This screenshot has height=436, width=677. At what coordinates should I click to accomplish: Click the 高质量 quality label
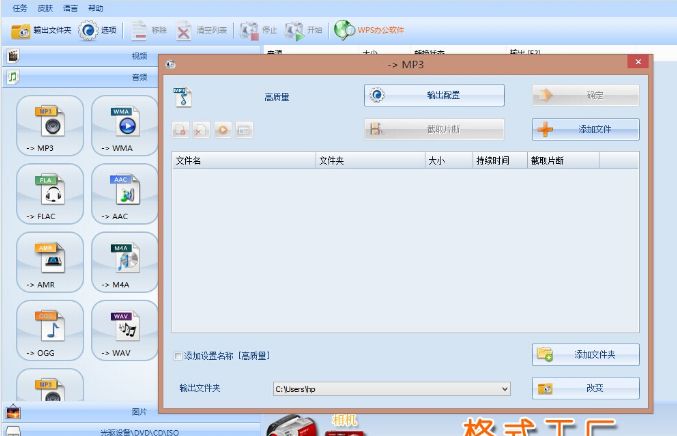277,97
